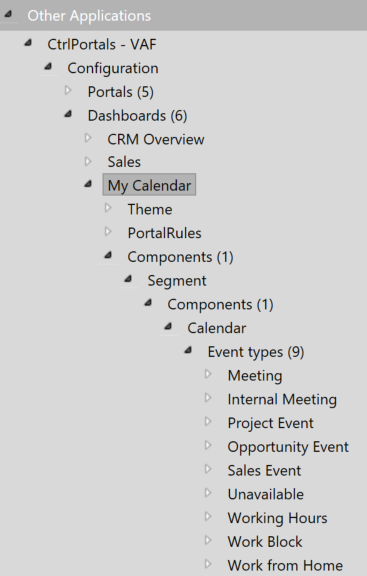Expand the Portals (5) node arrow
This screenshot has width=367, height=576.
coord(68,90)
